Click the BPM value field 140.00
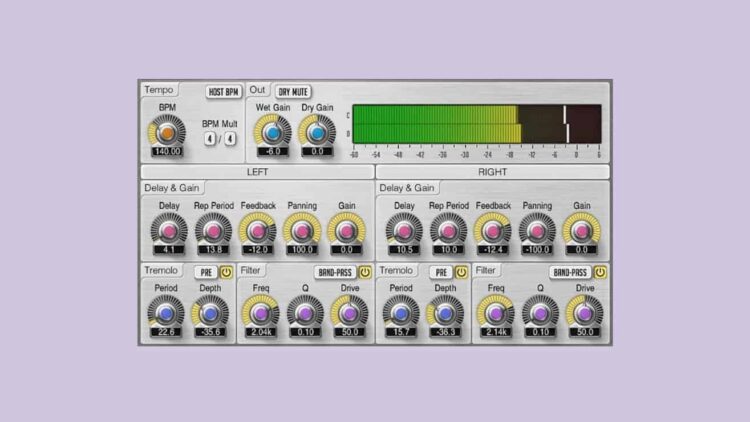The height and width of the screenshot is (422, 750). pos(167,151)
